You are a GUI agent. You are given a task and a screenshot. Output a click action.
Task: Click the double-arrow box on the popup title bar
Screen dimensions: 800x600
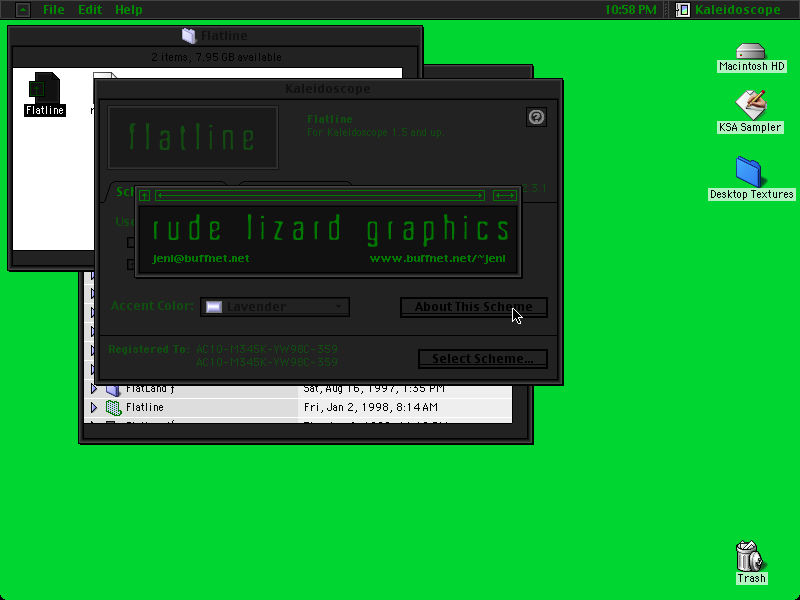(x=505, y=195)
